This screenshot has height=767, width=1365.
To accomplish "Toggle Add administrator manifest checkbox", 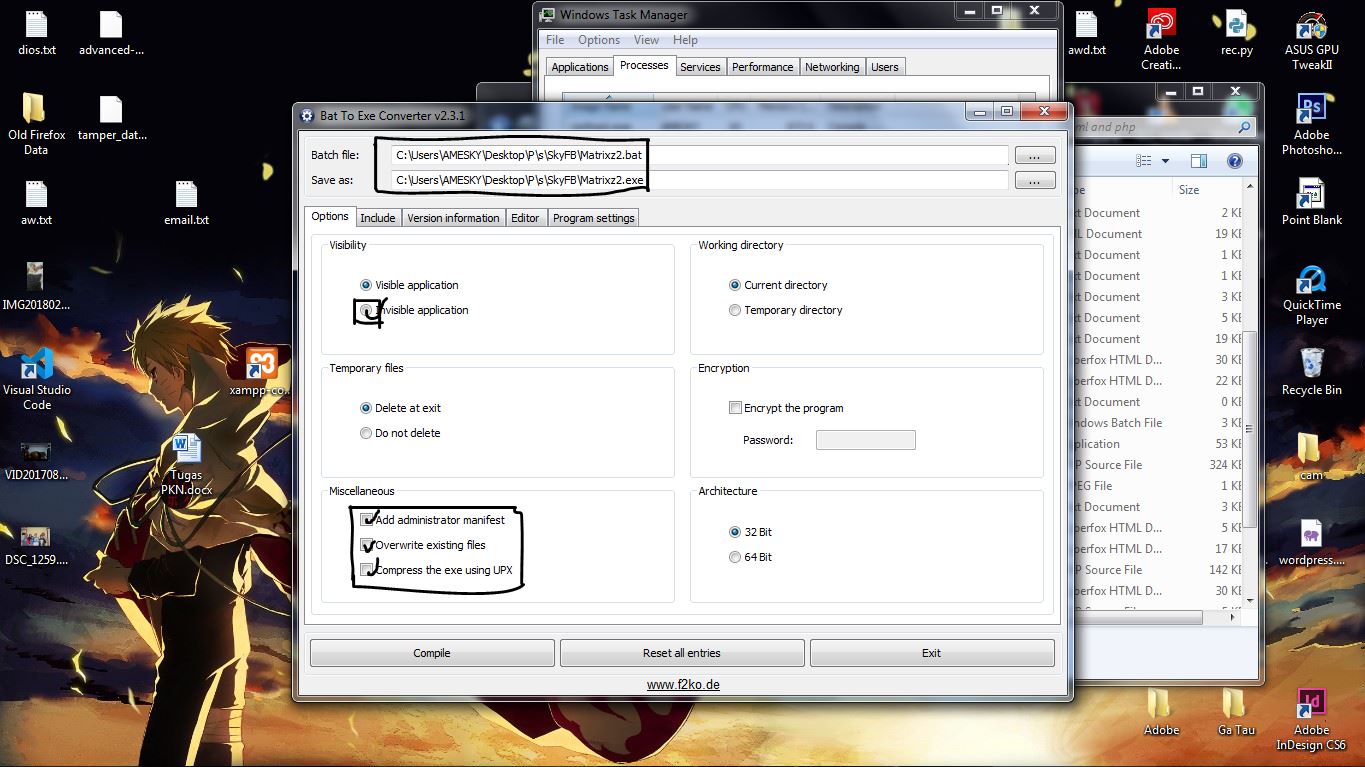I will point(367,520).
